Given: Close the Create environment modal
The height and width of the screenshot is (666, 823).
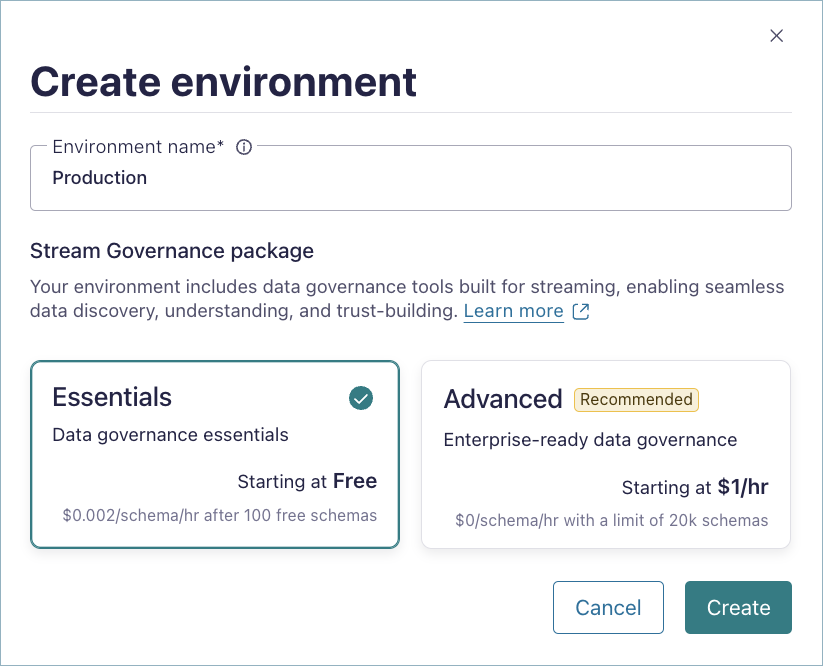Looking at the screenshot, I should click(777, 35).
